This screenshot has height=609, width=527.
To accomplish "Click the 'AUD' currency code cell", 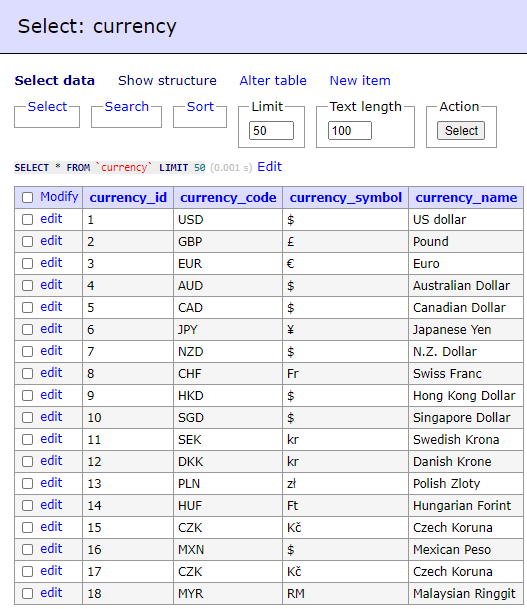I will click(x=228, y=286).
